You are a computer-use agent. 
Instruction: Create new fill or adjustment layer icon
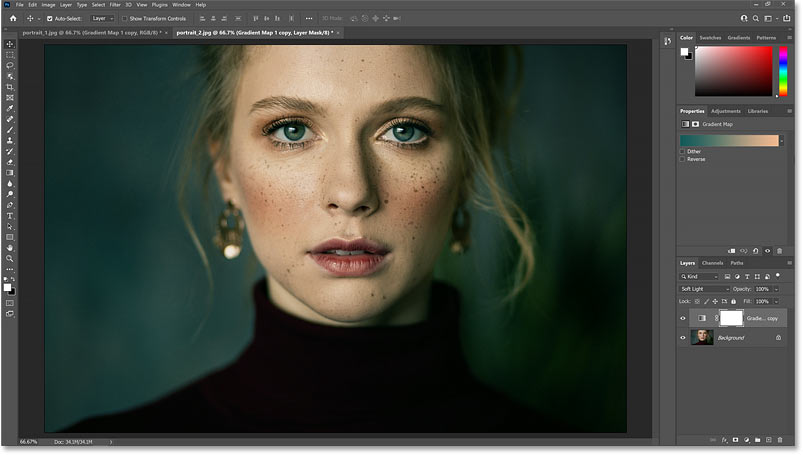(x=747, y=440)
